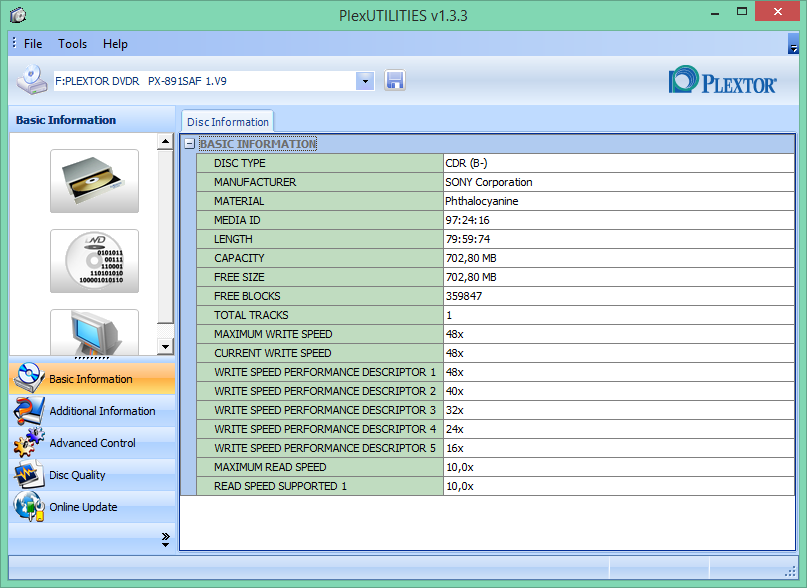Select the Phthalocyanine material value
The height and width of the screenshot is (588, 807).
tap(482, 201)
